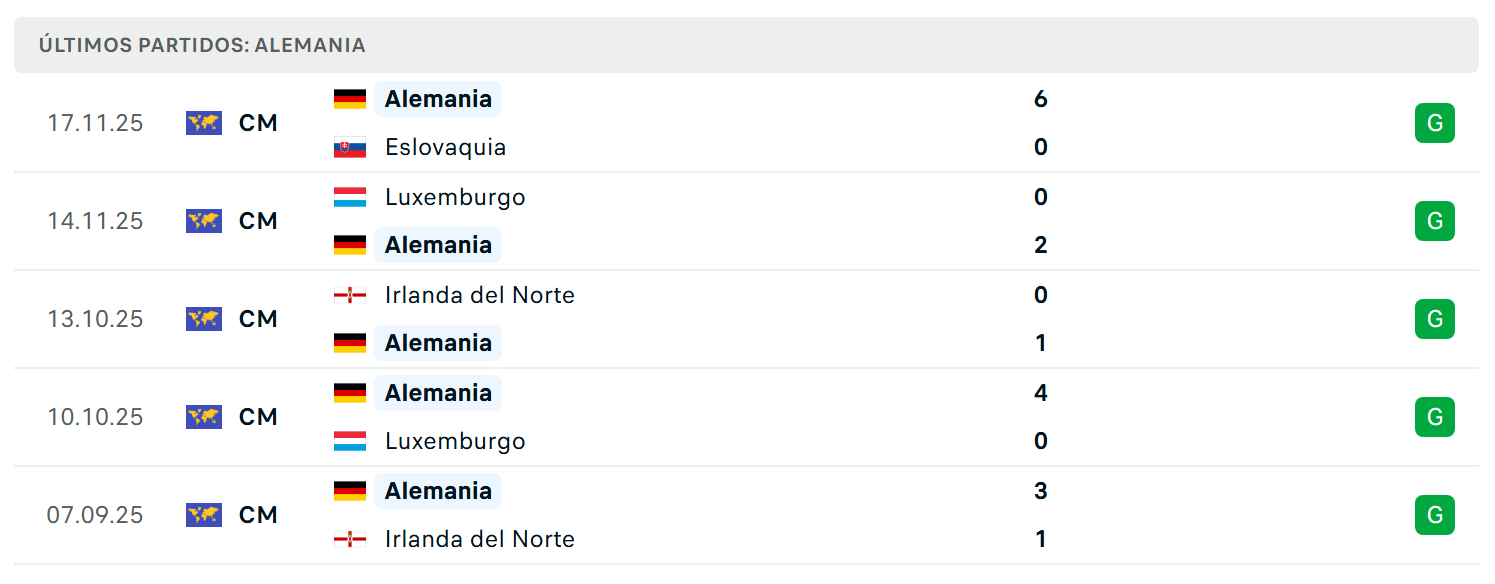Click Germany flag in the 10.10.25 match
This screenshot has height=584, width=1495.
[350, 393]
